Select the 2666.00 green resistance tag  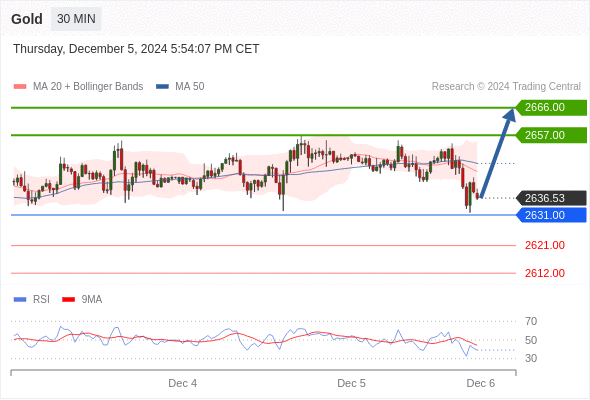point(551,108)
